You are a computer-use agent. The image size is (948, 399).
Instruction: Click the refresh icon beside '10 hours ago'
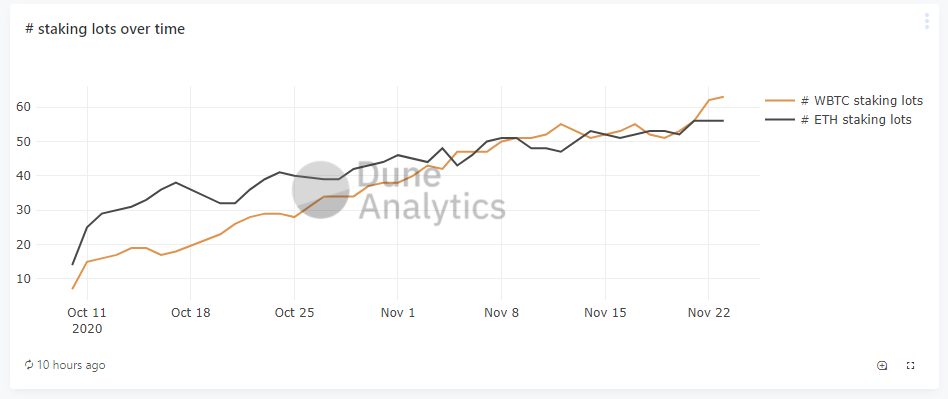(x=29, y=365)
